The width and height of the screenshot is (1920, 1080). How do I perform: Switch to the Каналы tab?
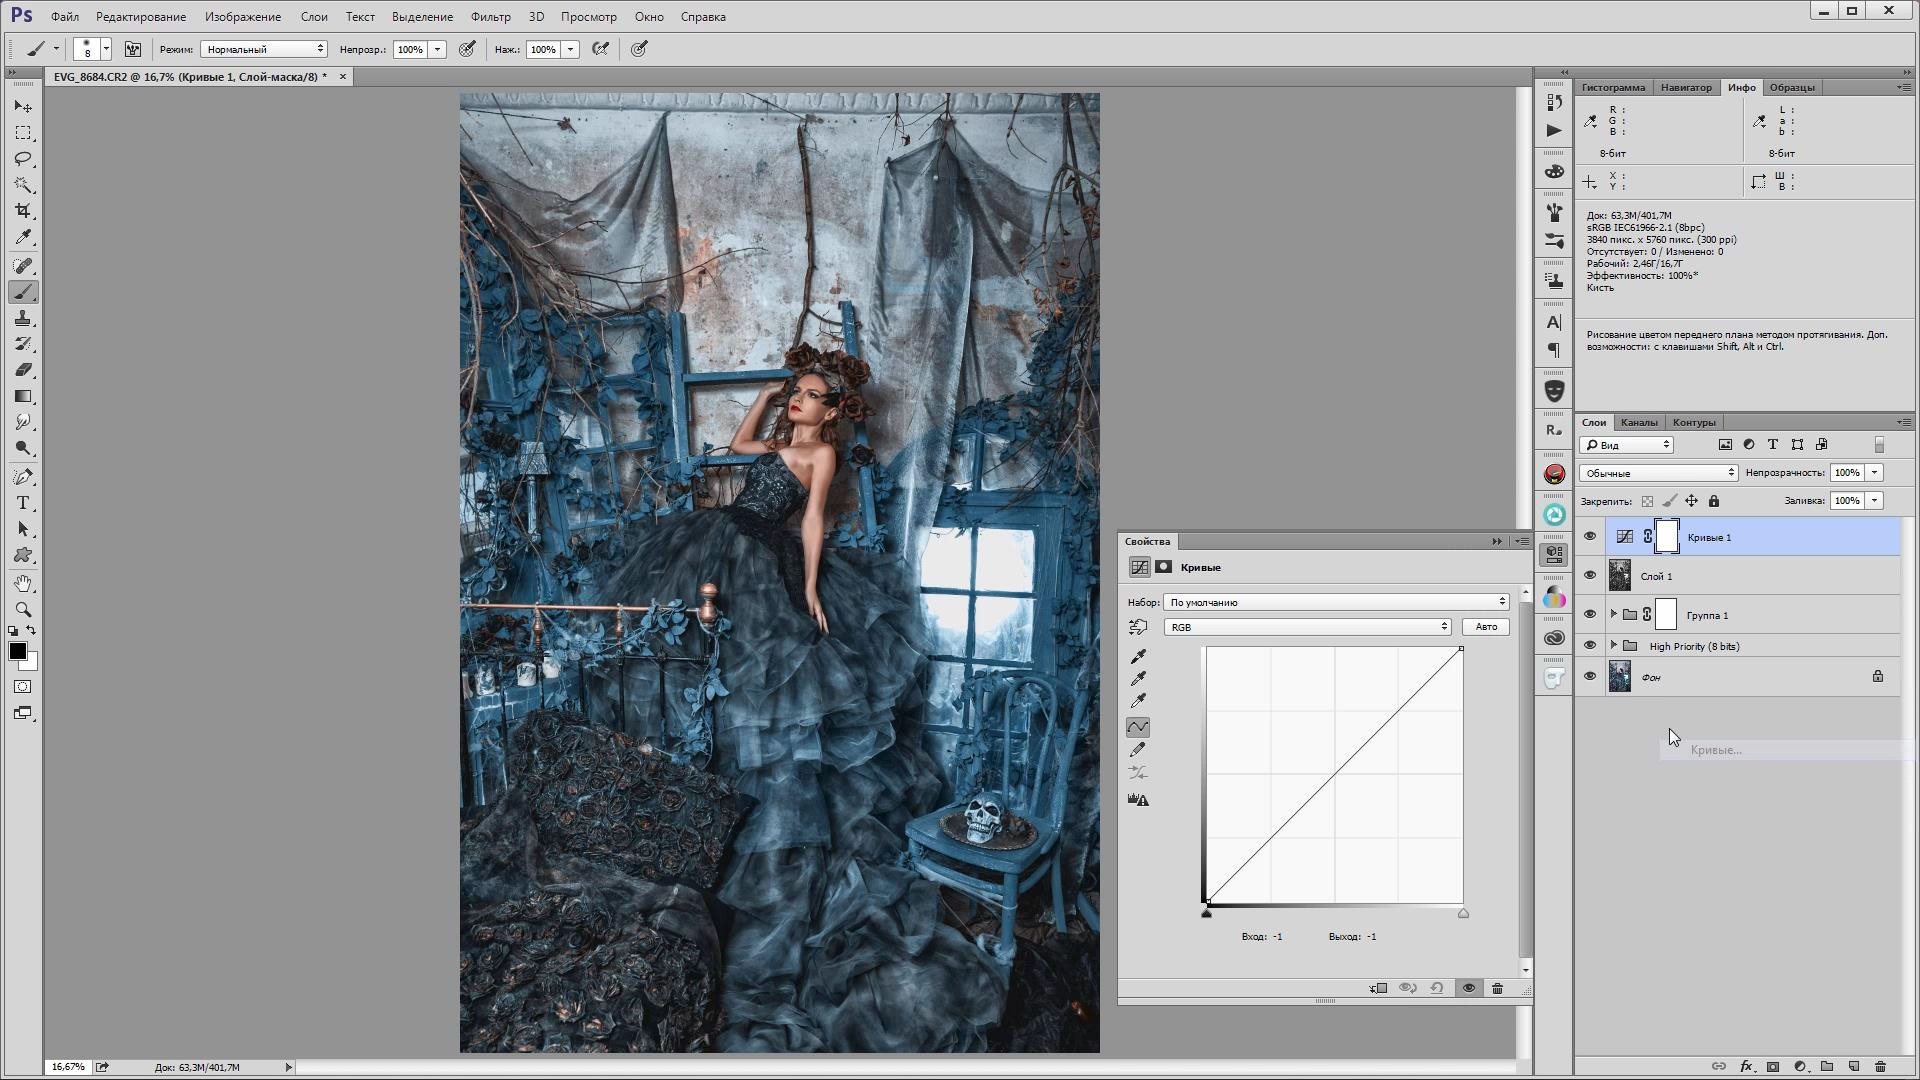pos(1639,422)
